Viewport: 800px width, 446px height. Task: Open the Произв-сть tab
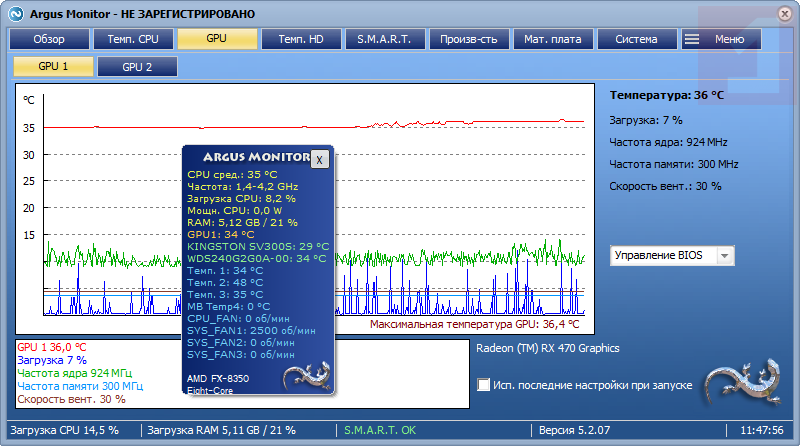(x=469, y=39)
